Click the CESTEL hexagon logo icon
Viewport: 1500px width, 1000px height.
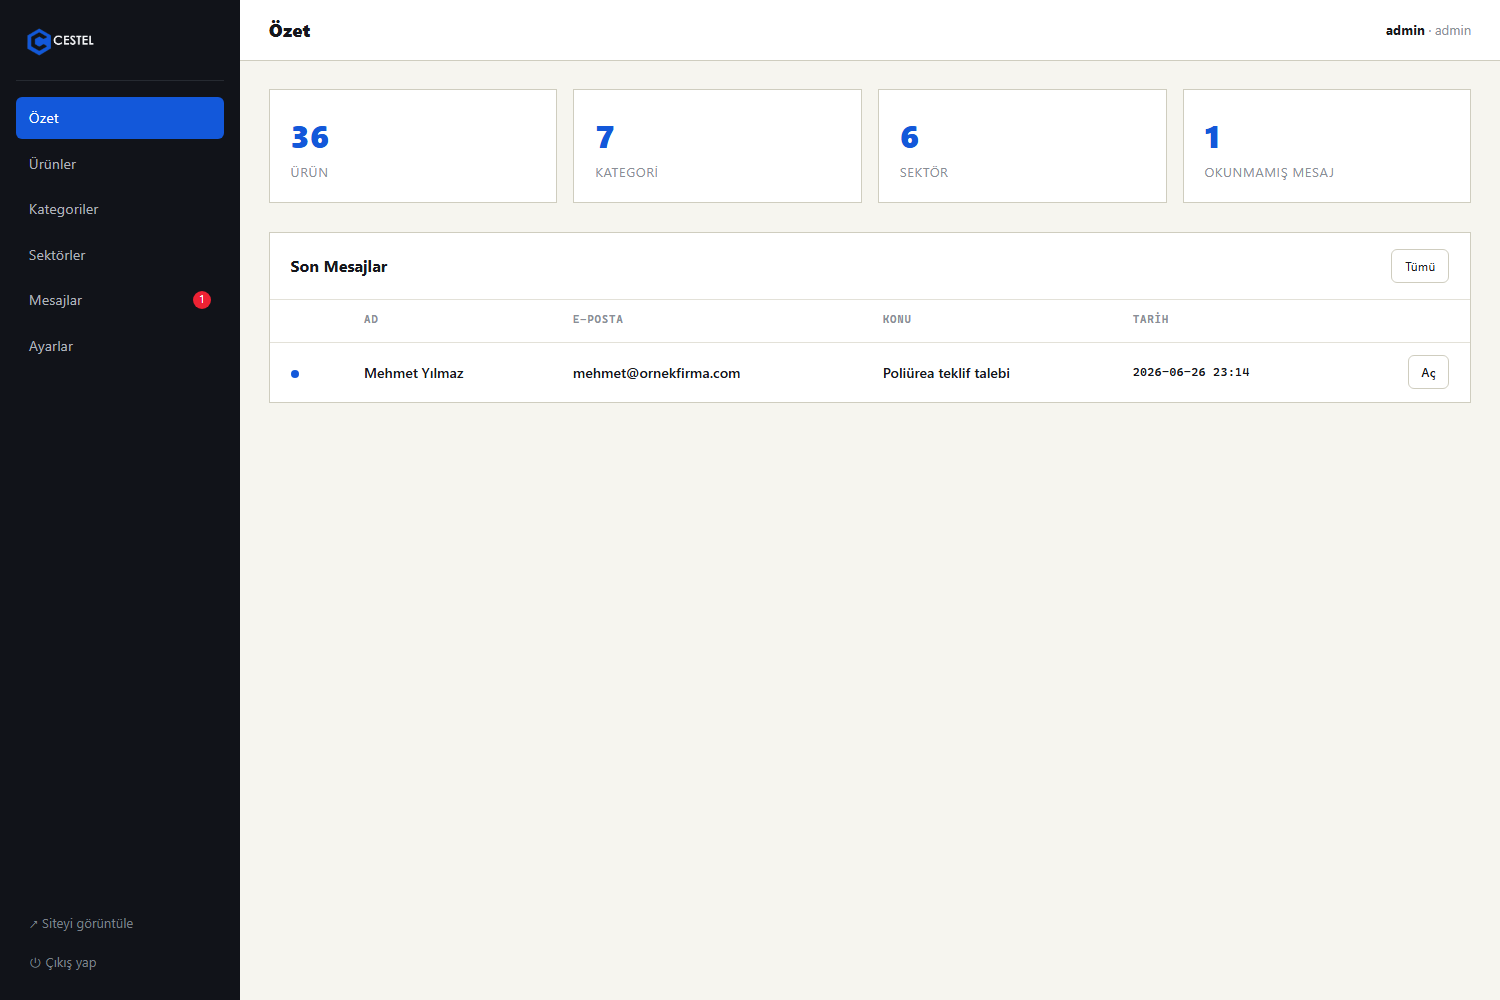pos(39,41)
